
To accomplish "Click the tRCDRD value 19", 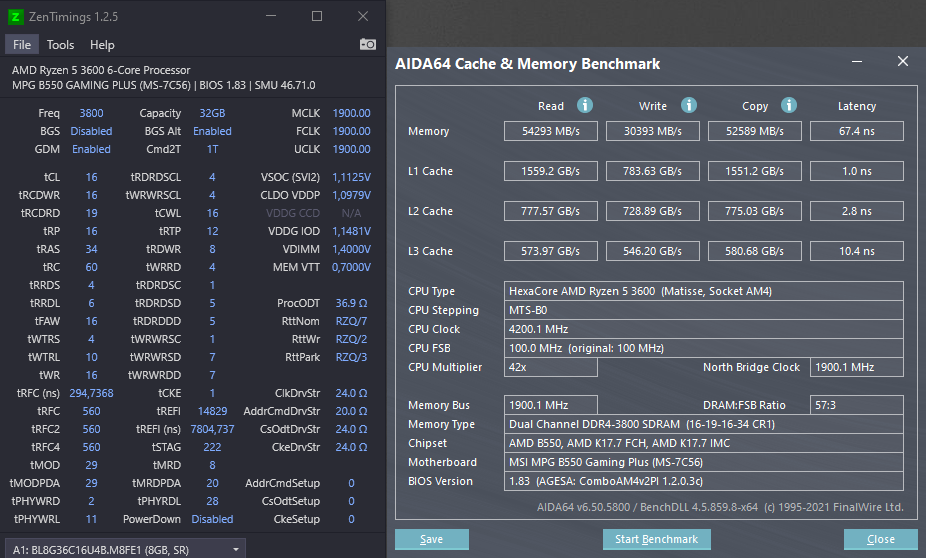I will (91, 213).
